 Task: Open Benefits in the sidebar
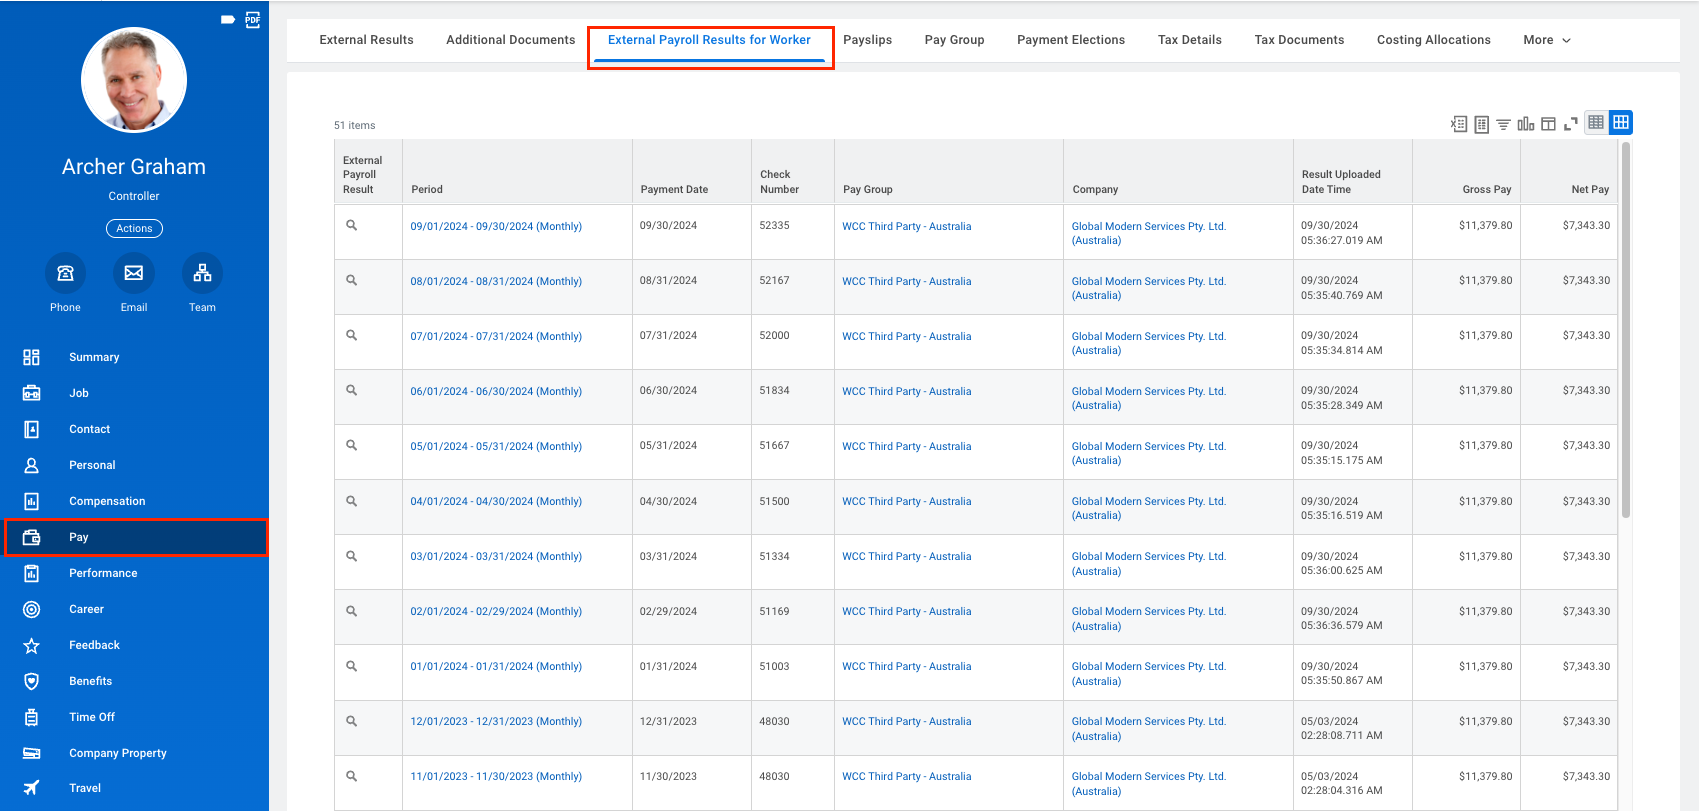[134, 681]
